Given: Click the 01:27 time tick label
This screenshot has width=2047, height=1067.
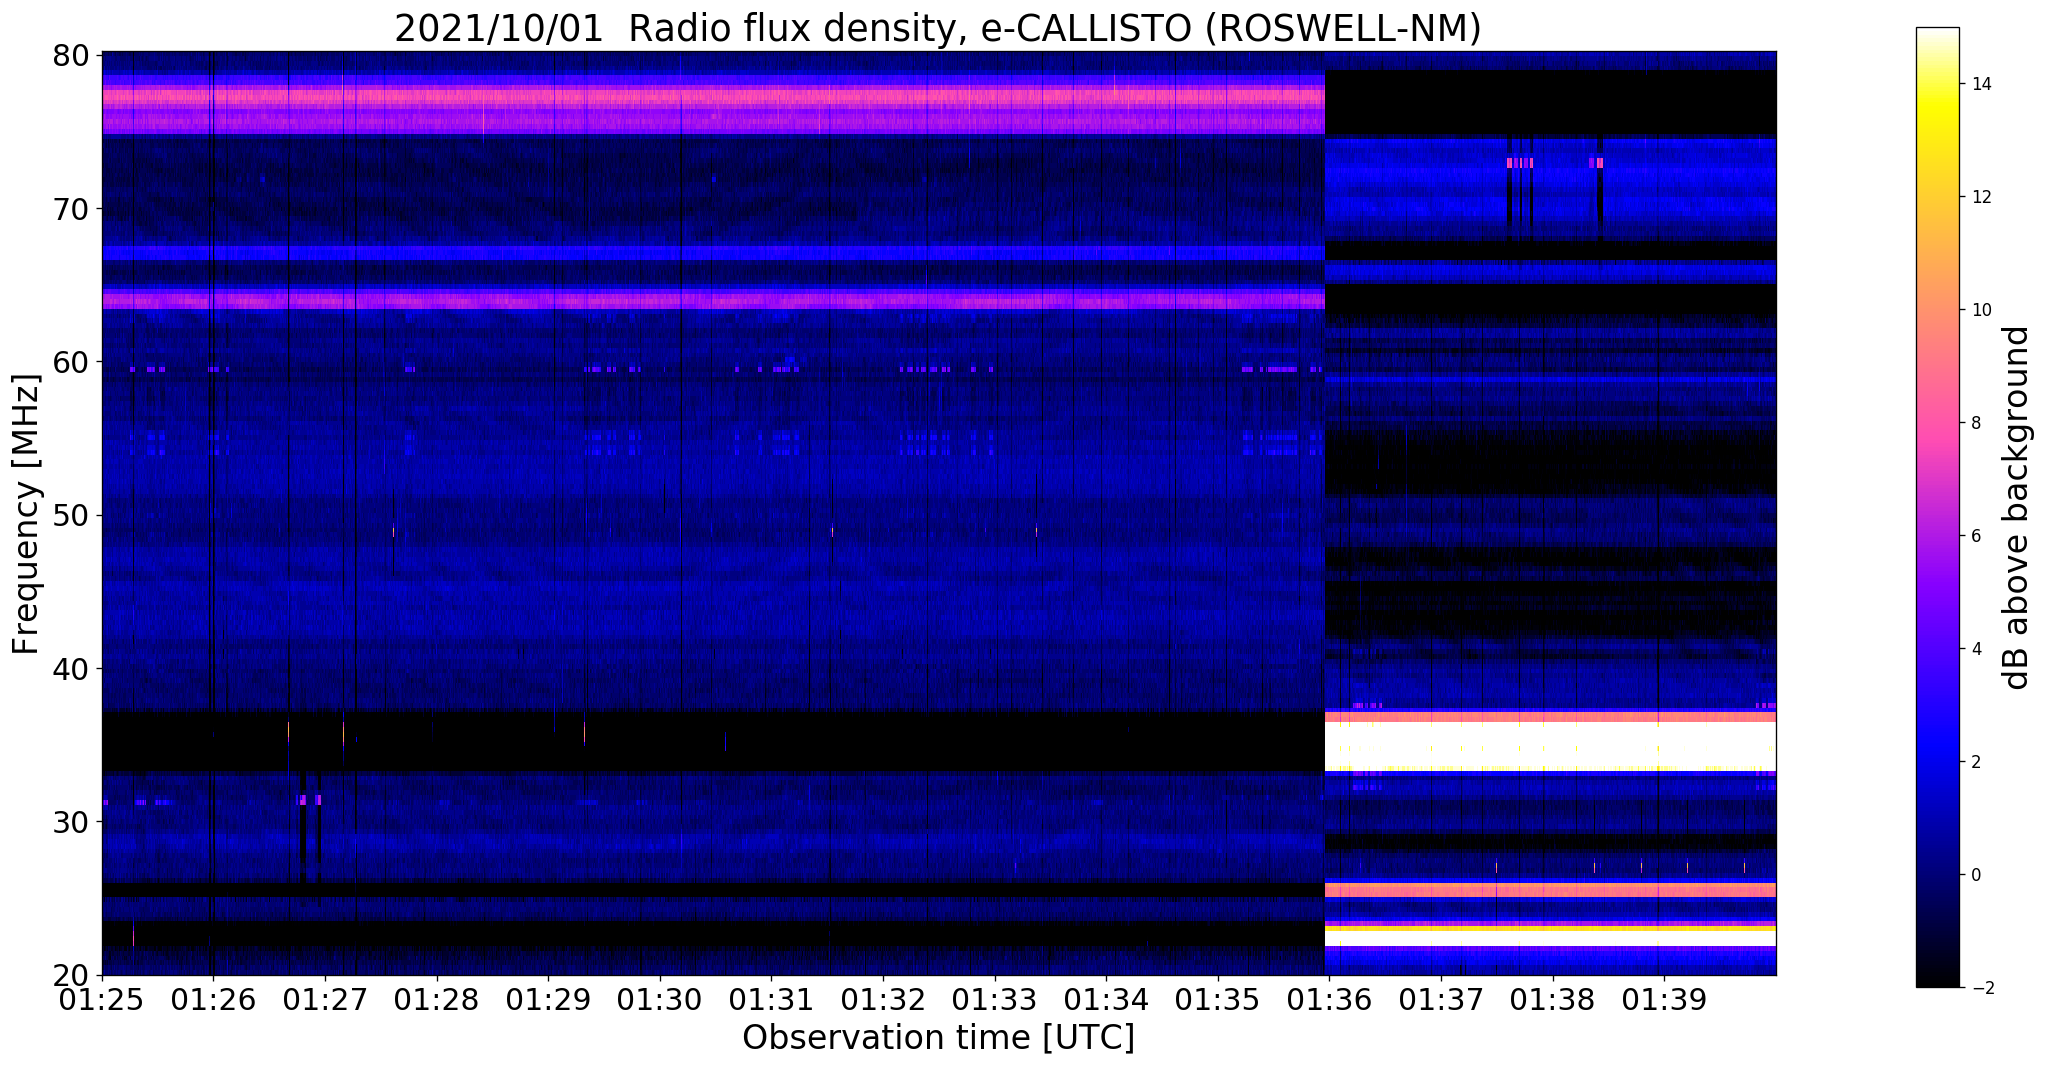Looking at the screenshot, I should [x=324, y=998].
